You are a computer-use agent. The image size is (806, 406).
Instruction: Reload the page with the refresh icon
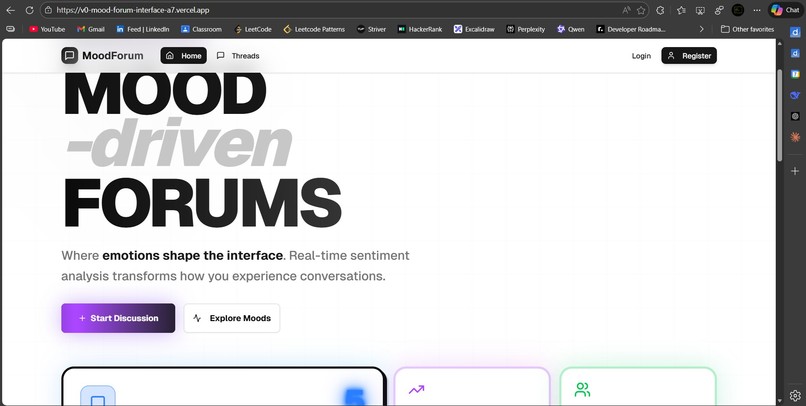tap(30, 10)
